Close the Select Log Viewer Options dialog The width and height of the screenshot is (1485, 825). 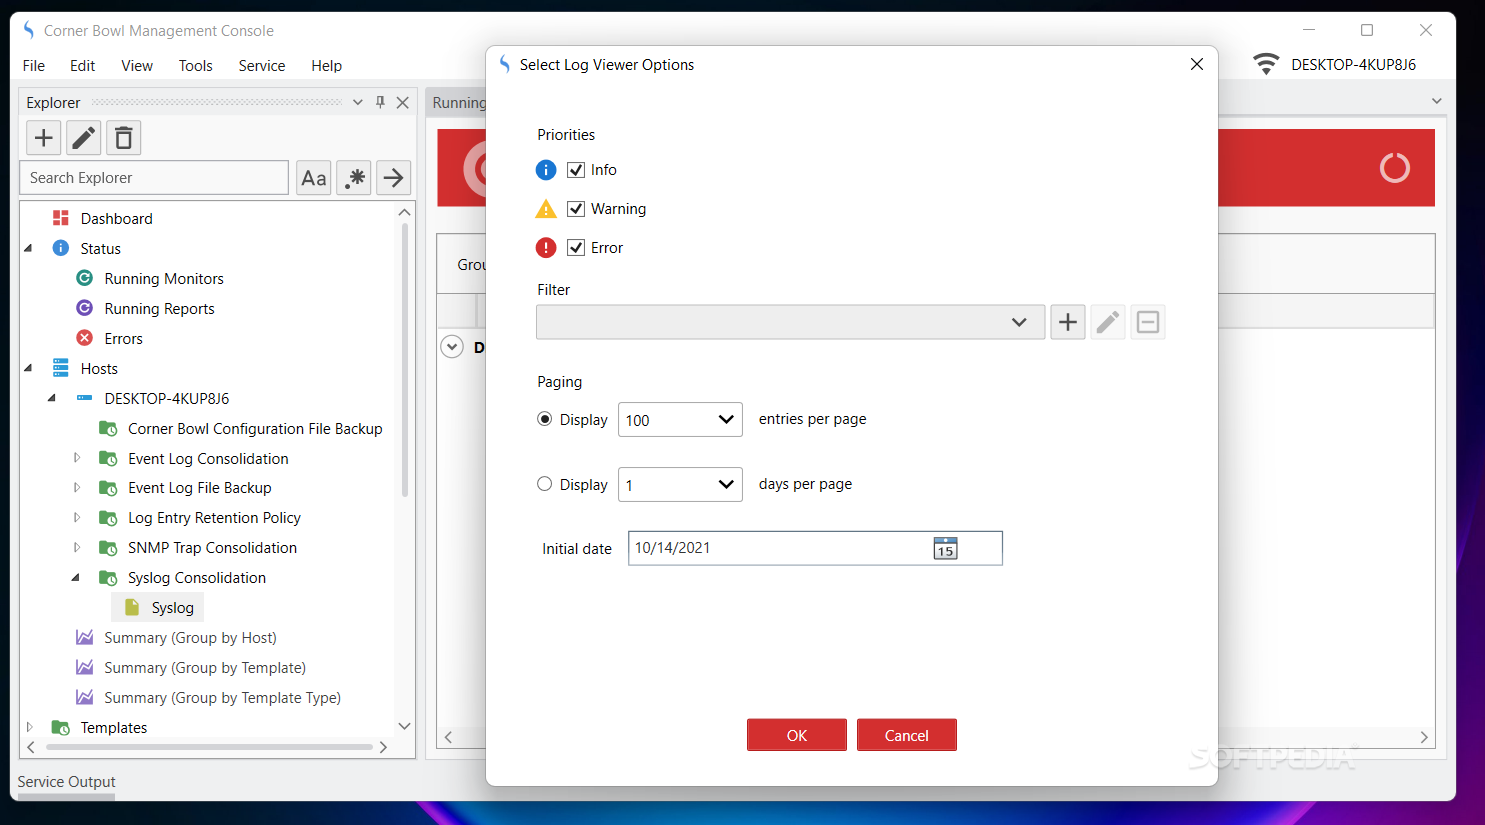tap(1197, 64)
